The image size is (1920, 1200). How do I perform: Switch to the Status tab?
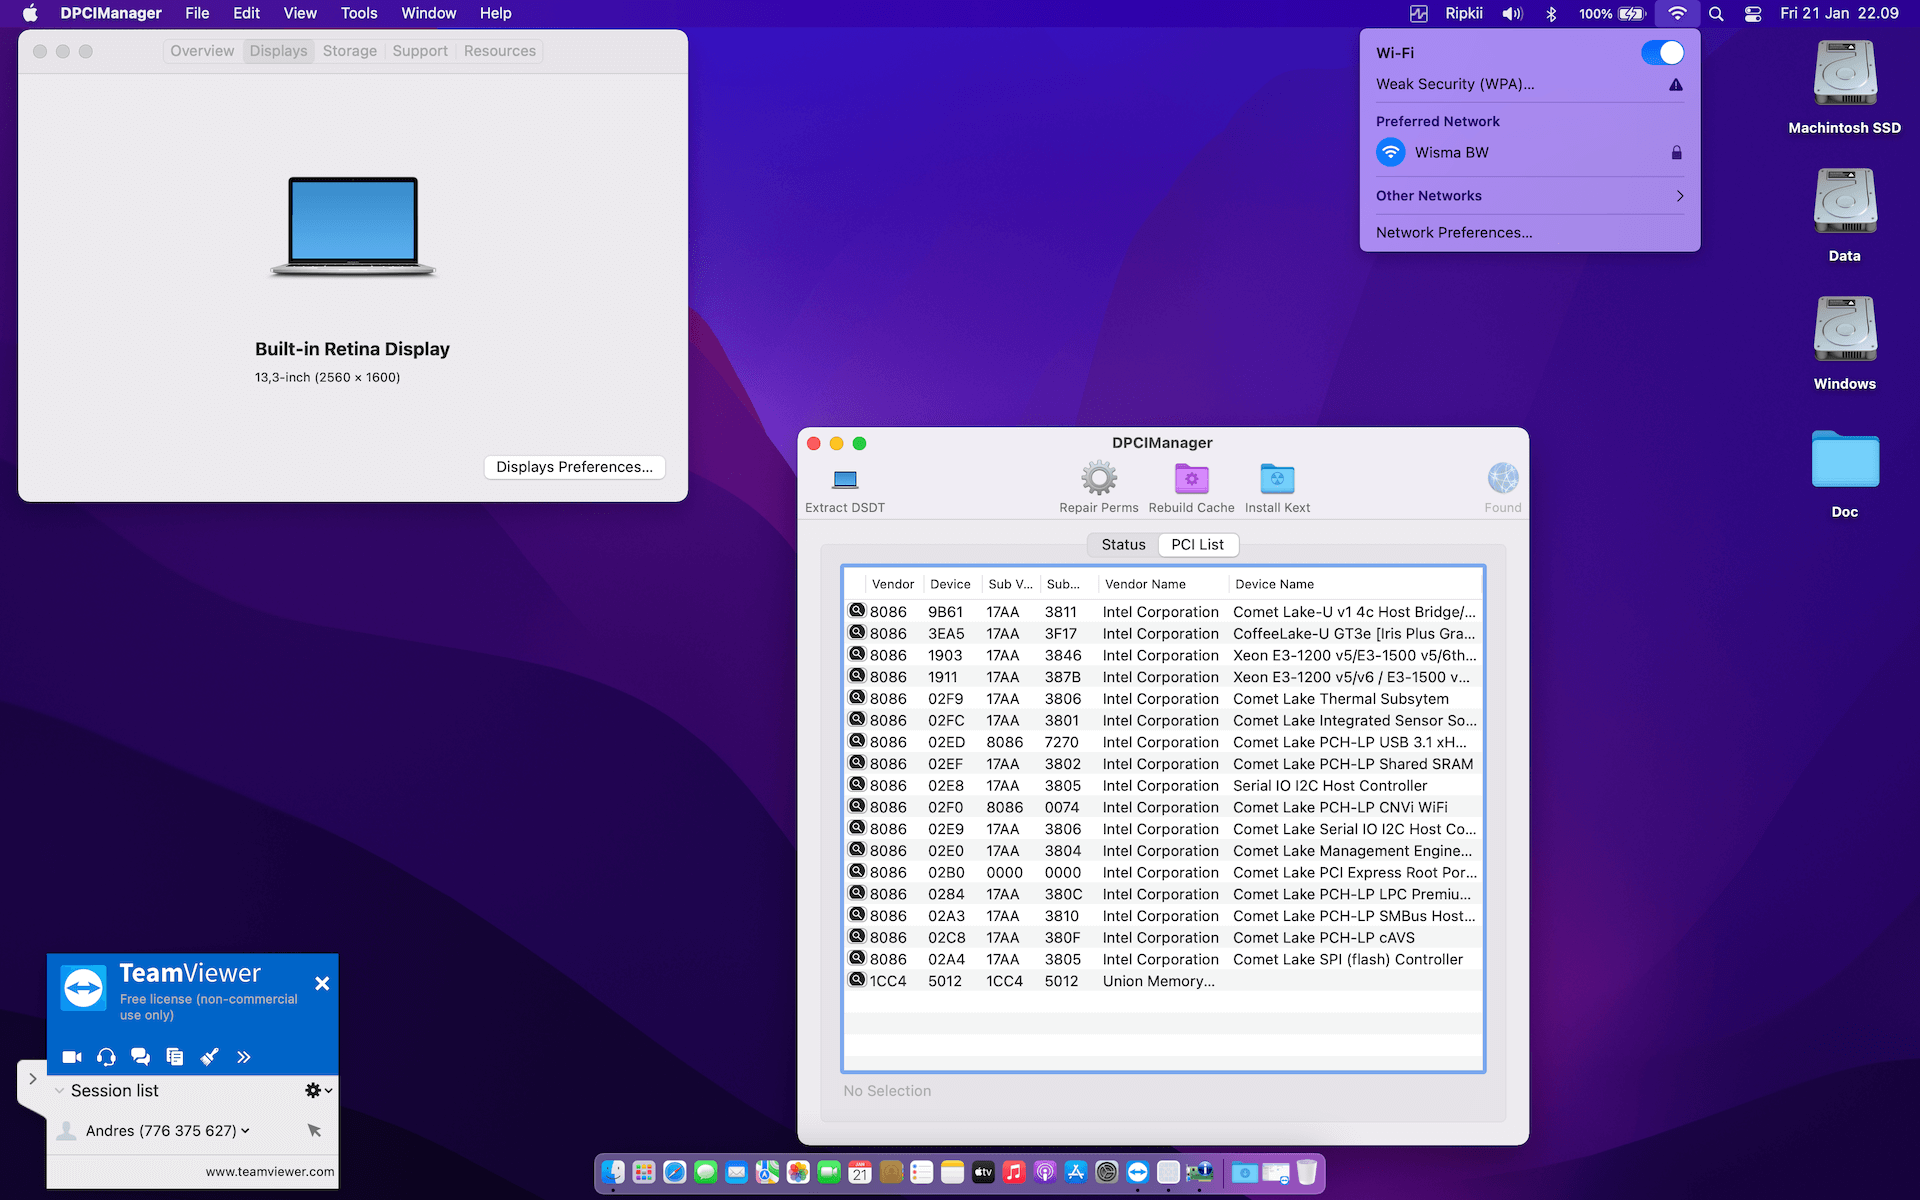pos(1123,545)
